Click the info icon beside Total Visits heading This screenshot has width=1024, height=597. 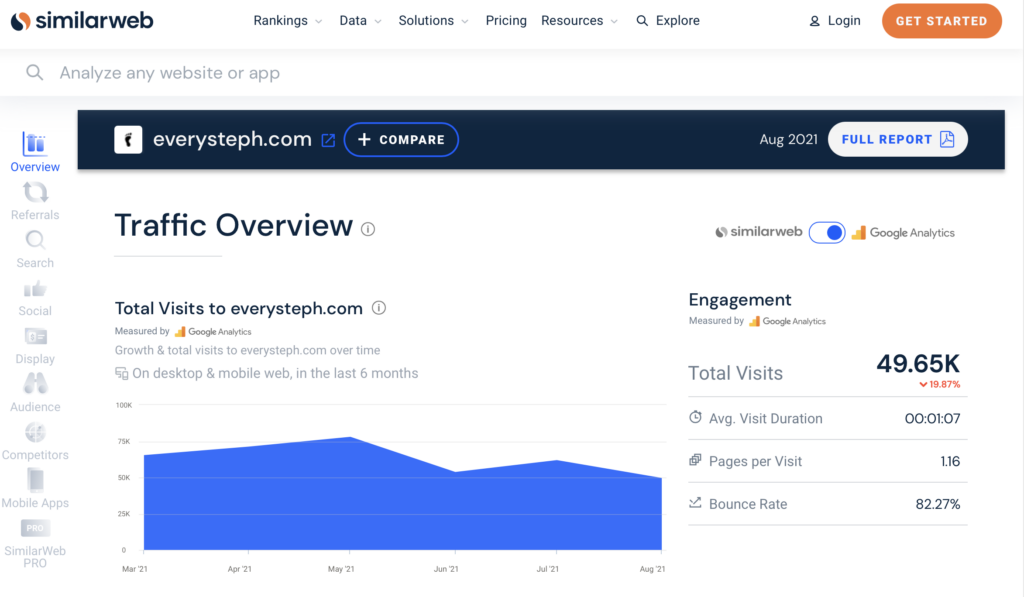point(379,308)
